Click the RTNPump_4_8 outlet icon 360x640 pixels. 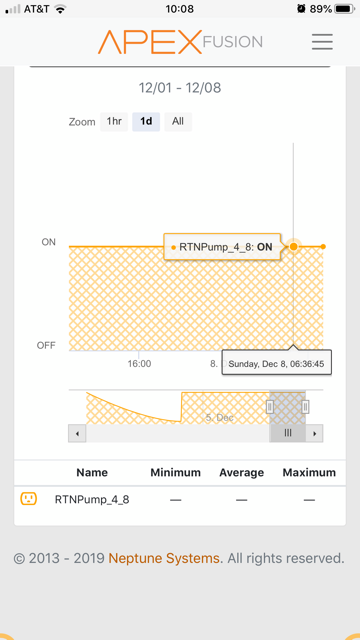pyautogui.click(x=29, y=498)
